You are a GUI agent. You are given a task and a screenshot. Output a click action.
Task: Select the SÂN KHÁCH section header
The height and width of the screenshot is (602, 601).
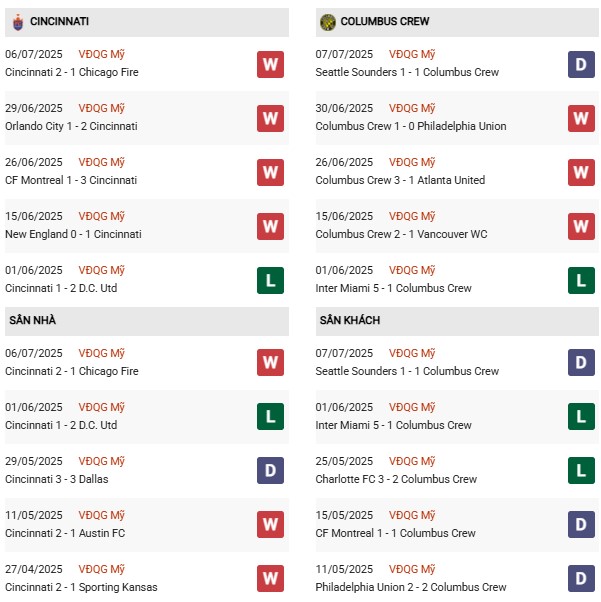[x=349, y=320]
